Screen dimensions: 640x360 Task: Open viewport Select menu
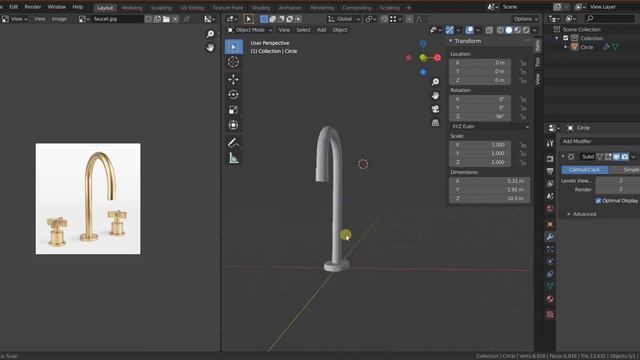tap(303, 30)
